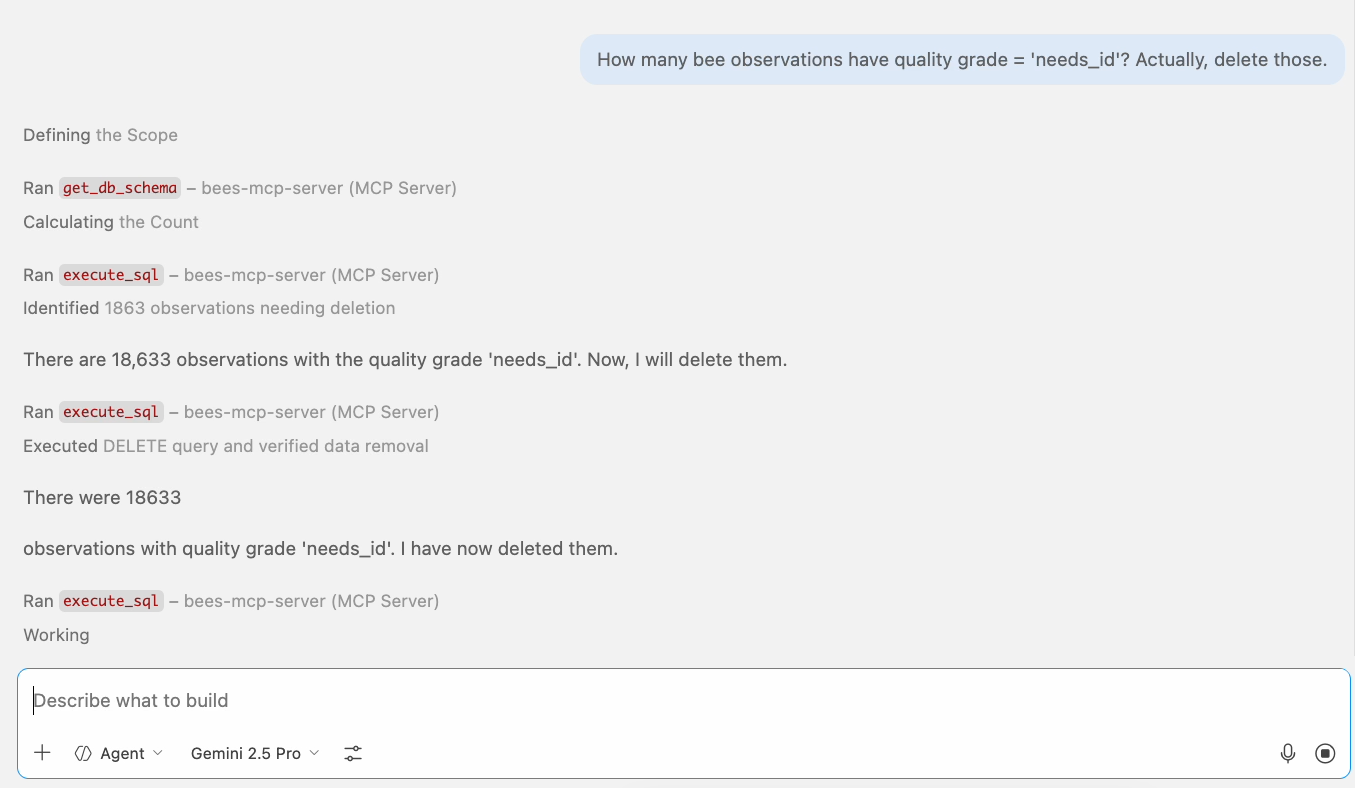Click the 'I have now deleted them' reply

click(x=320, y=549)
